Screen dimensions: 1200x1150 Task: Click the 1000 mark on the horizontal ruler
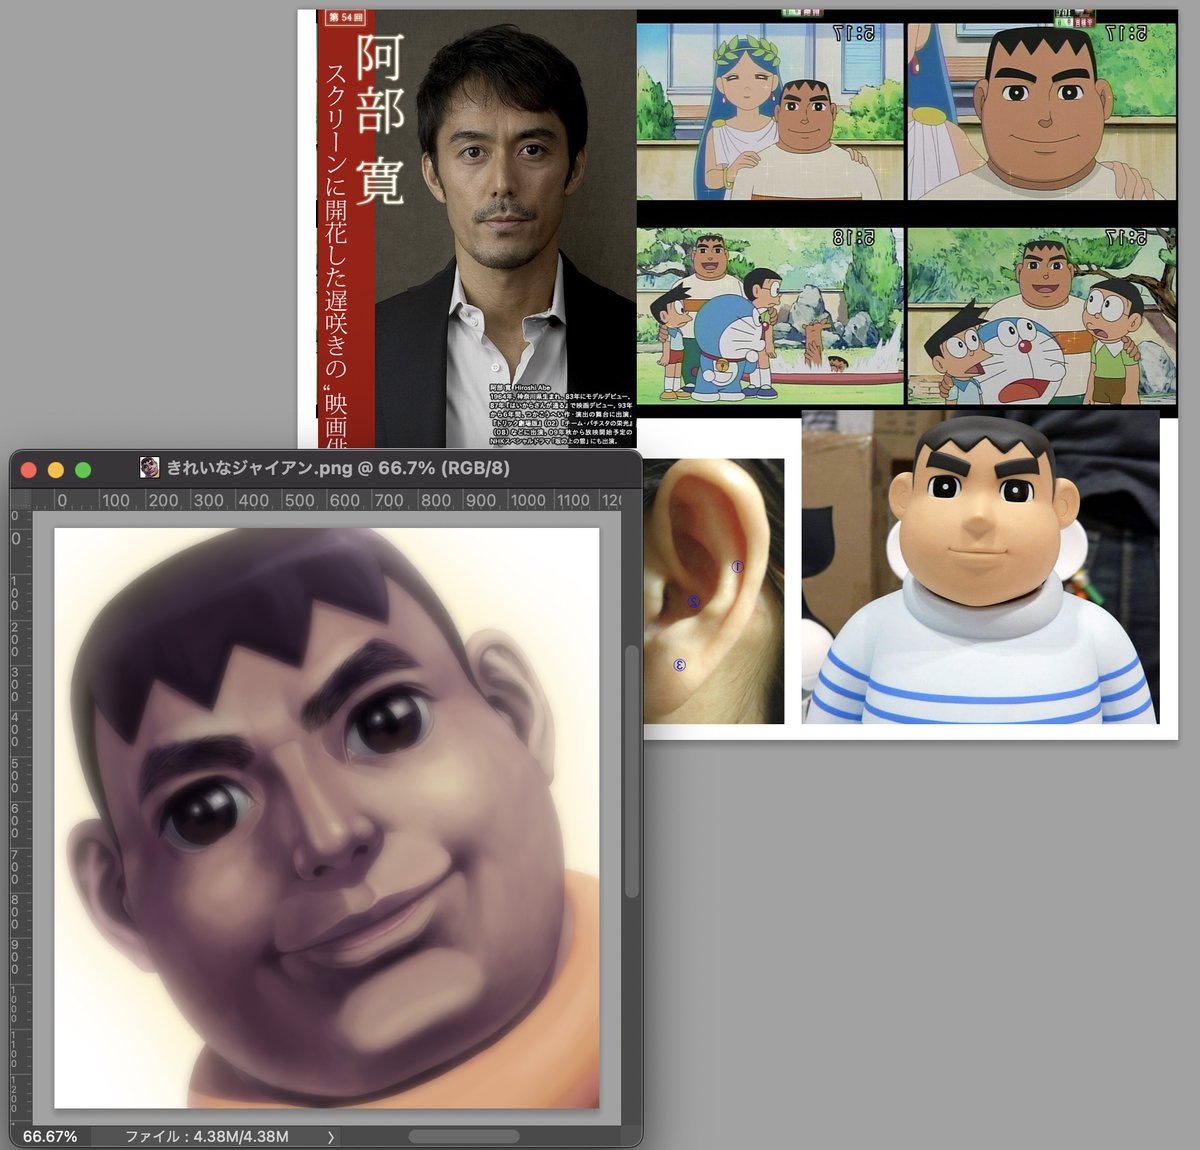528,500
